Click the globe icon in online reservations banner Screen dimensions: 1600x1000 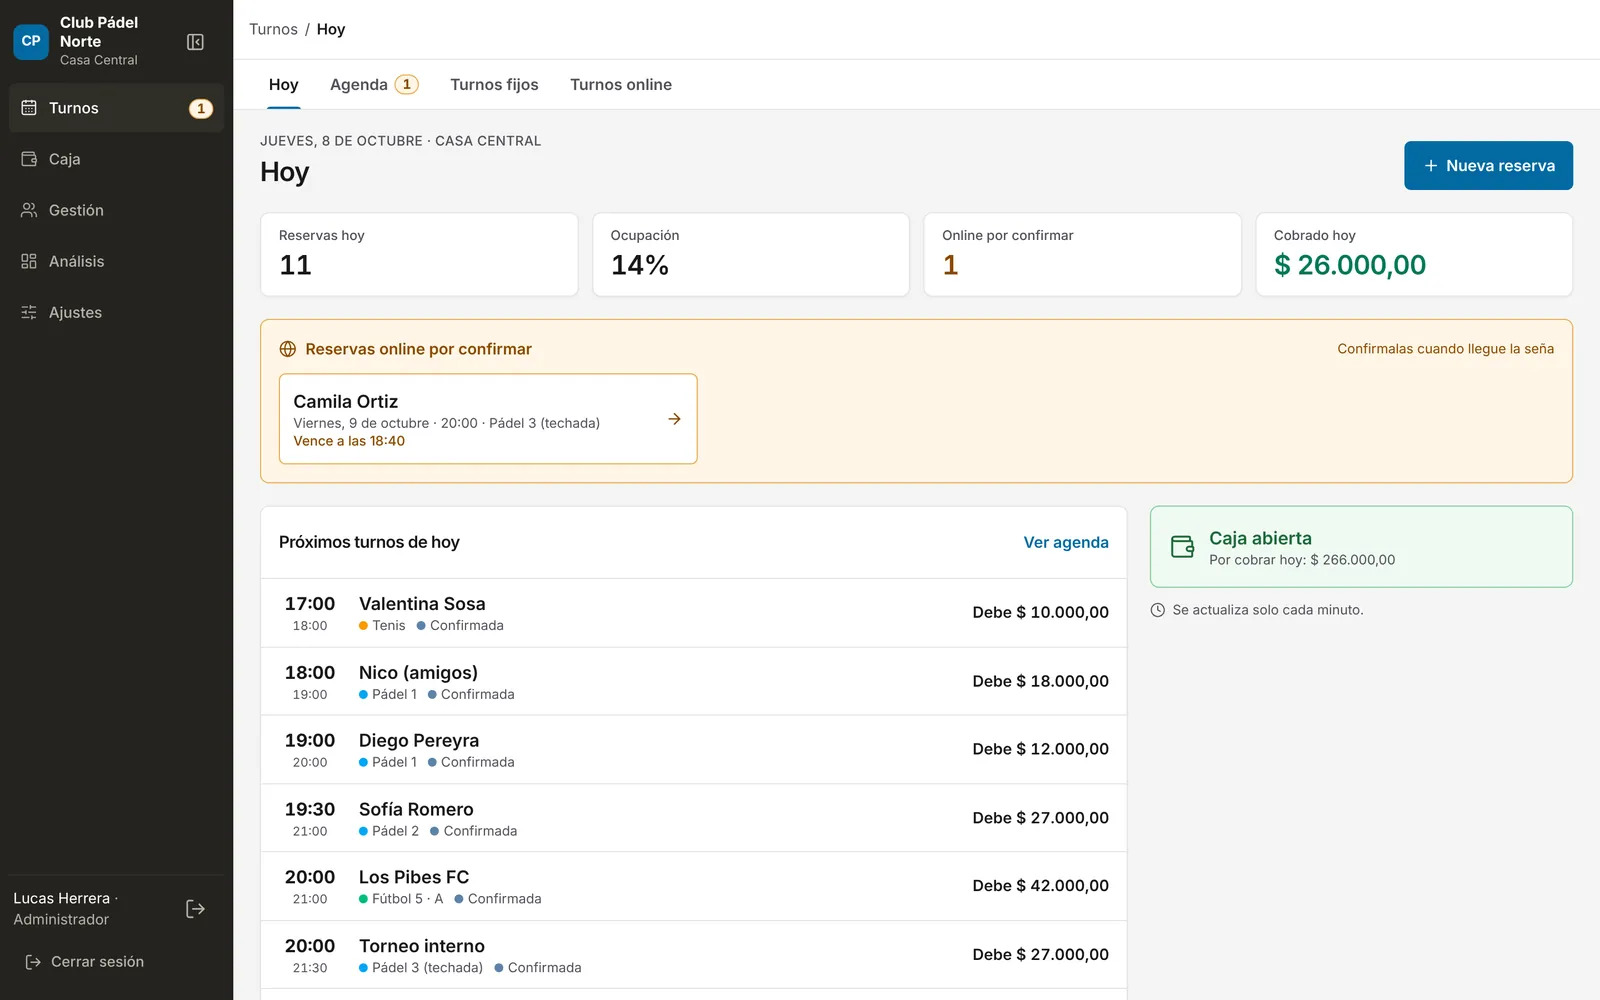pos(288,349)
